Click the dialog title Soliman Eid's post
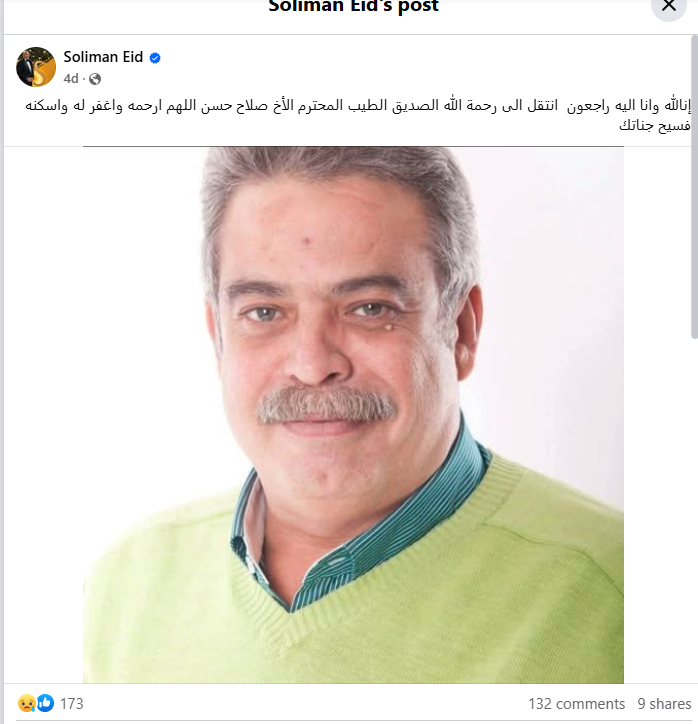The image size is (698, 724). [353, 6]
